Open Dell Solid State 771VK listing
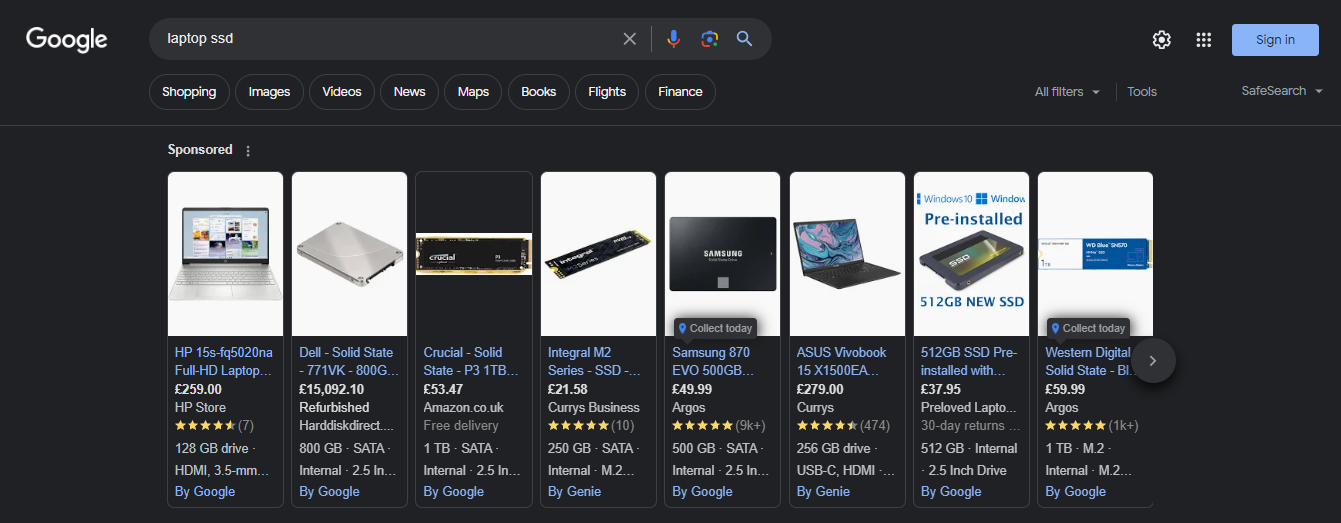The height and width of the screenshot is (523, 1341). [x=348, y=361]
